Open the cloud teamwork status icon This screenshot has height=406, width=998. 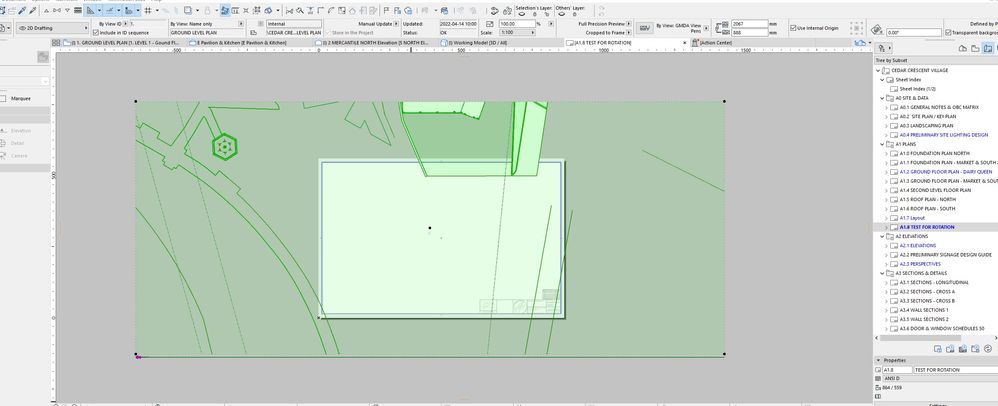pos(860,42)
